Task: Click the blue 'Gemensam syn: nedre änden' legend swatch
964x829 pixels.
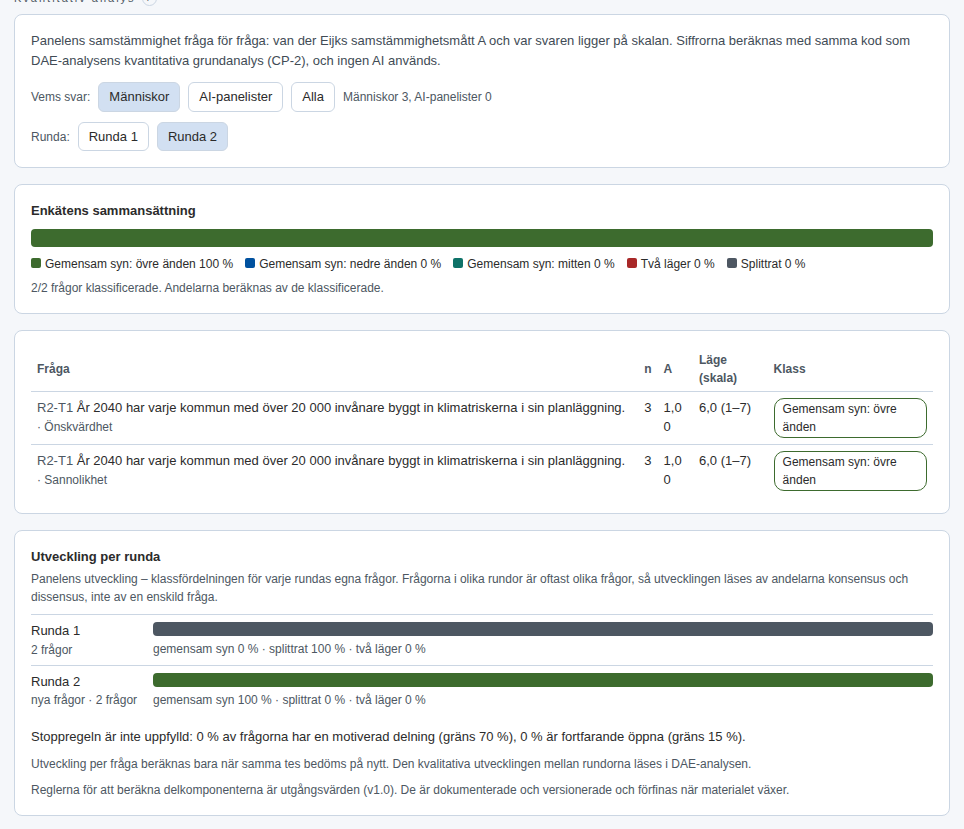Action: point(250,263)
